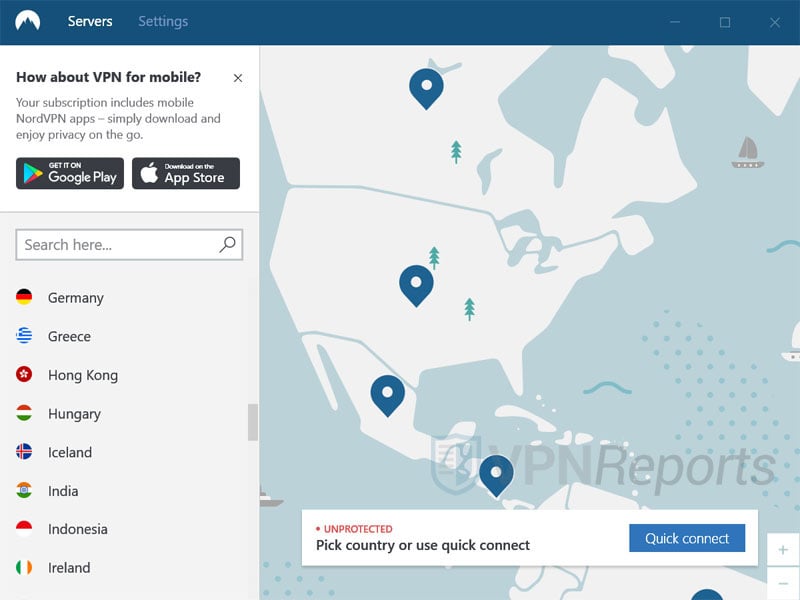
Task: Zoom in the map with plus button
Action: tap(783, 550)
